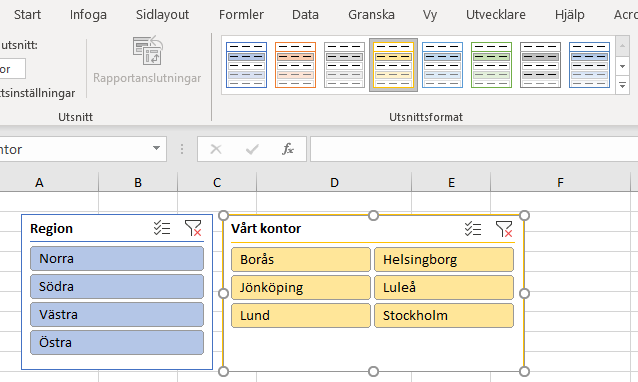The height and width of the screenshot is (382, 638).
Task: Clear filter on Vårt kontor slicer
Action: pos(504,229)
